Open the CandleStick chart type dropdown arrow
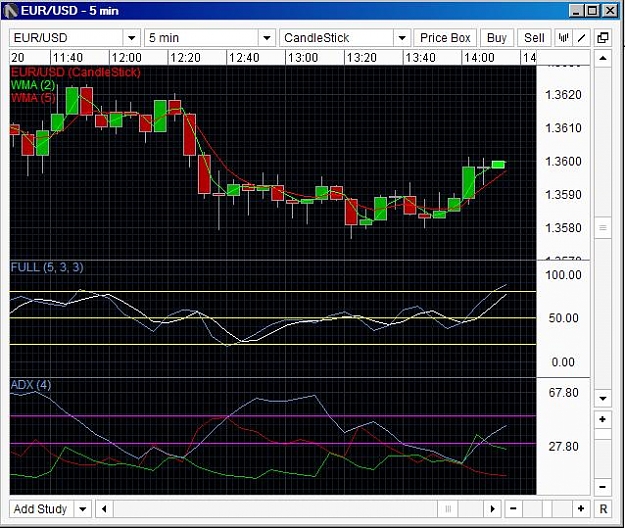Image resolution: width=625 pixels, height=528 pixels. (x=402, y=38)
